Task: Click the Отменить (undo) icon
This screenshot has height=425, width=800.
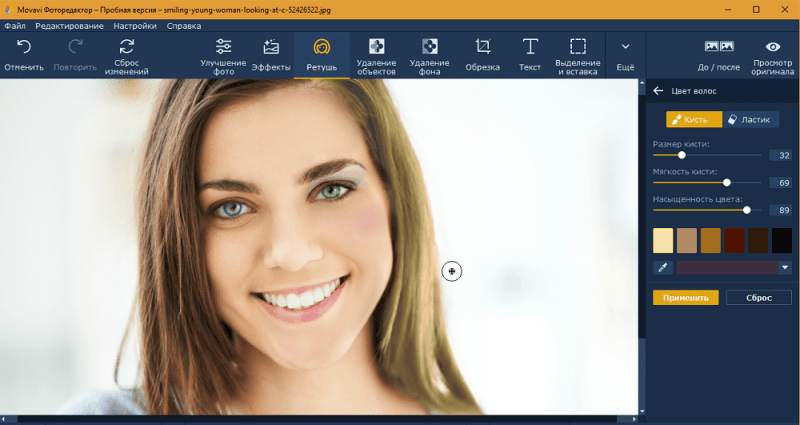Action: (x=24, y=47)
